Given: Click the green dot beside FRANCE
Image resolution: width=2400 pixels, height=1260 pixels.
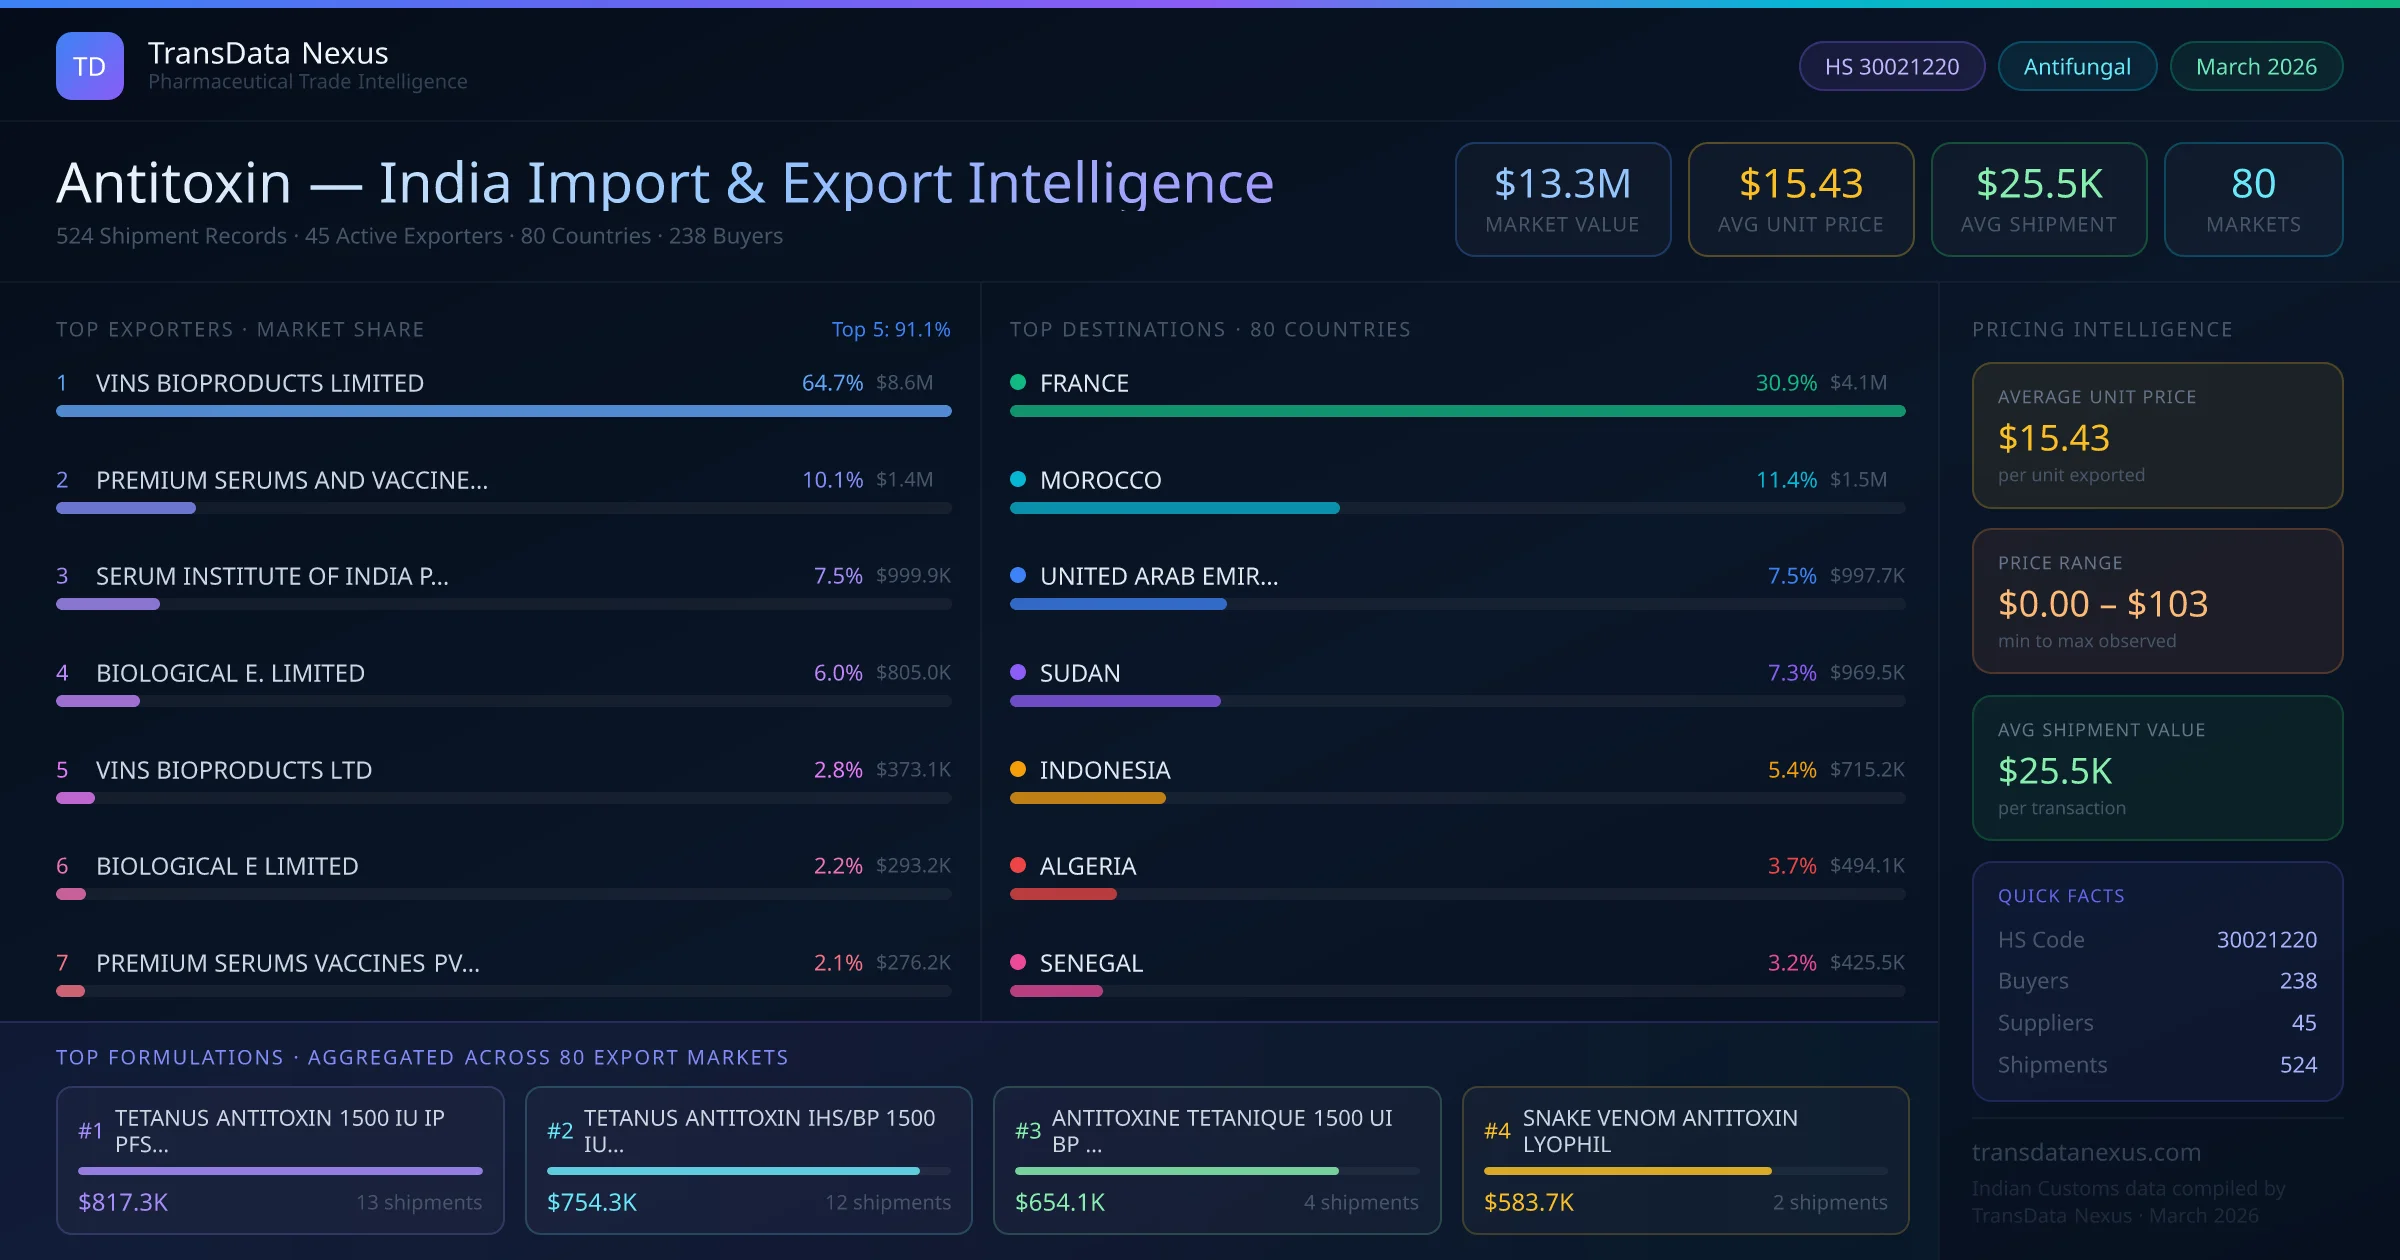Looking at the screenshot, I should coord(1017,382).
